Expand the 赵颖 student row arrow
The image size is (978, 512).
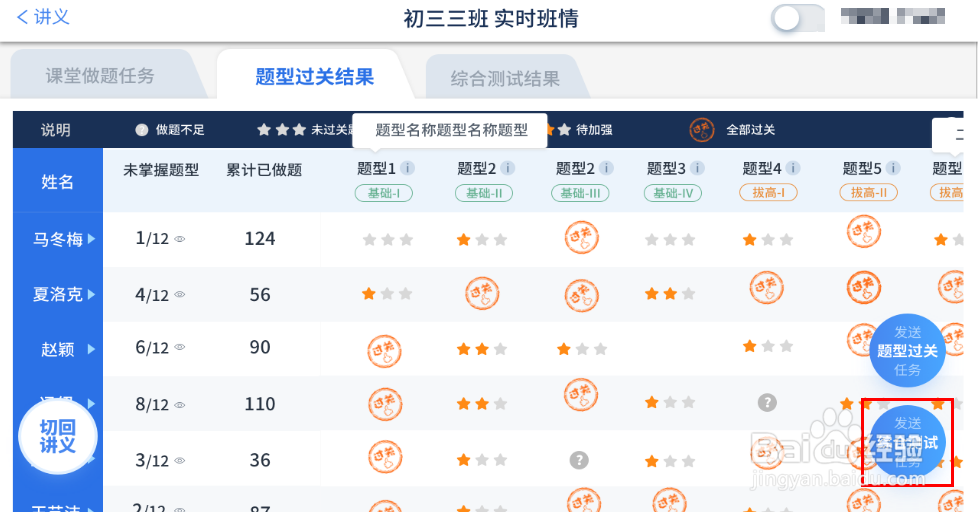click(92, 349)
